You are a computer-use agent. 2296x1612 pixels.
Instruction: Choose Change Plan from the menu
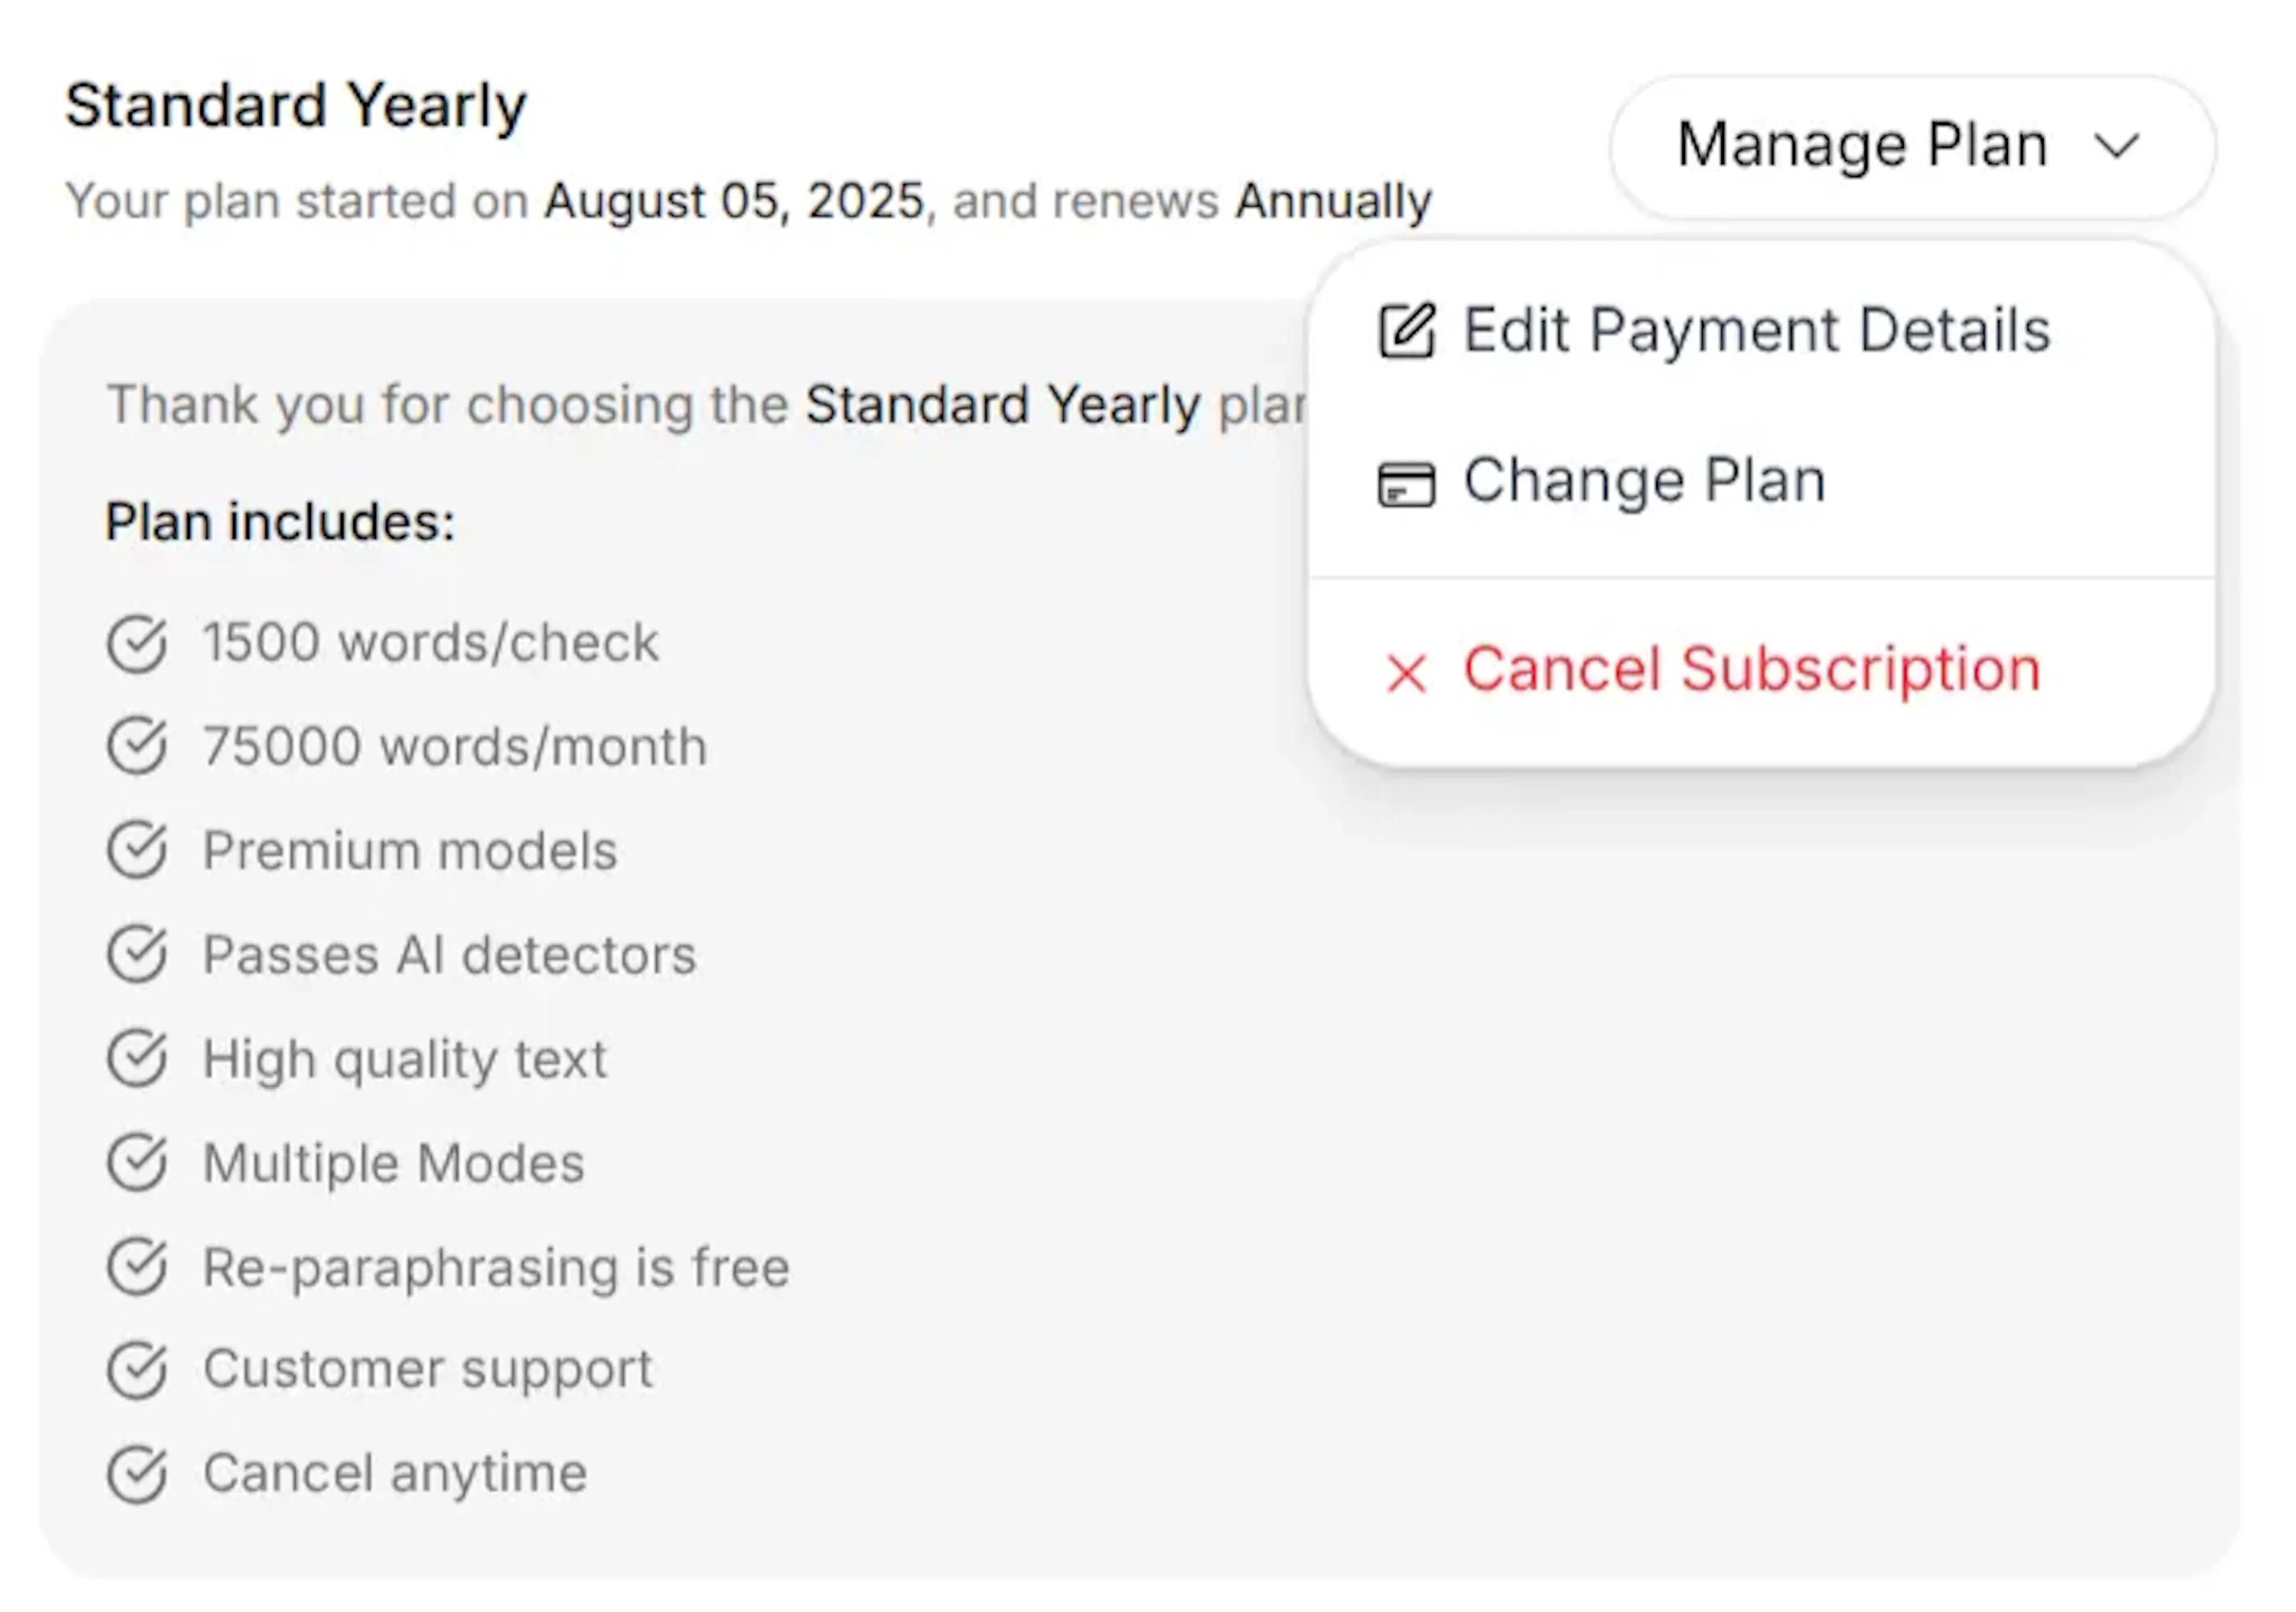[1644, 481]
